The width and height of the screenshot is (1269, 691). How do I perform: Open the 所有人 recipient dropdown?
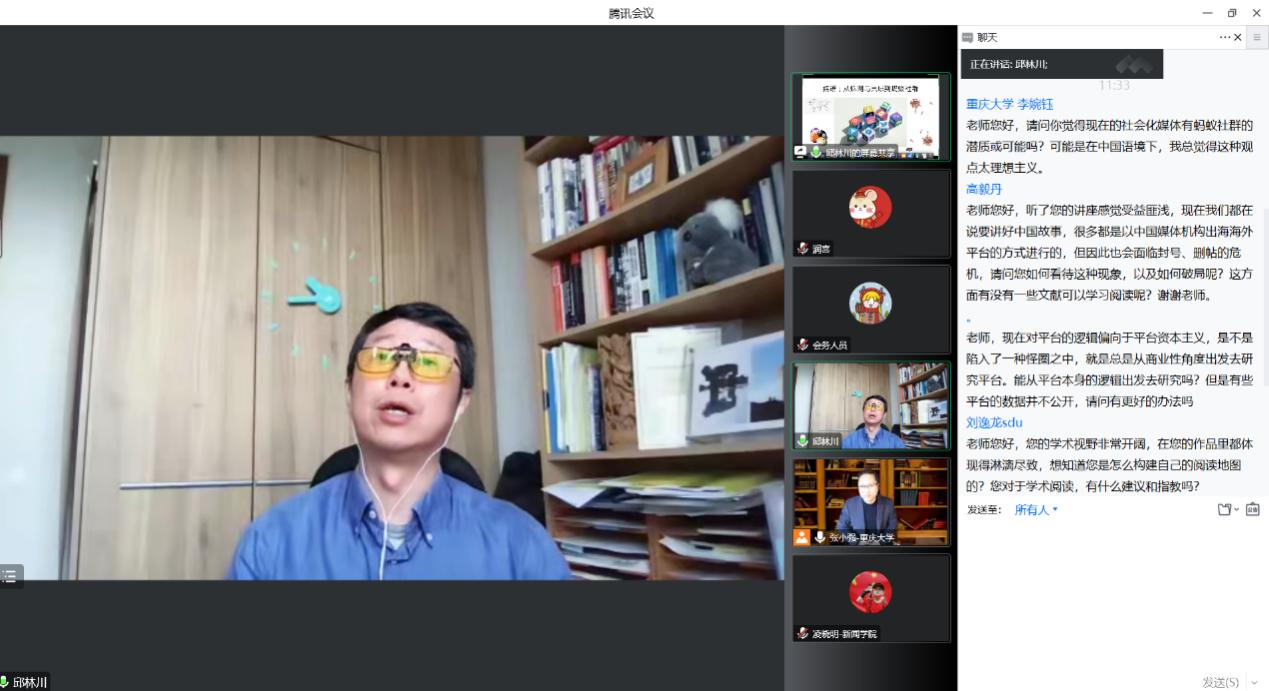tap(1036, 510)
